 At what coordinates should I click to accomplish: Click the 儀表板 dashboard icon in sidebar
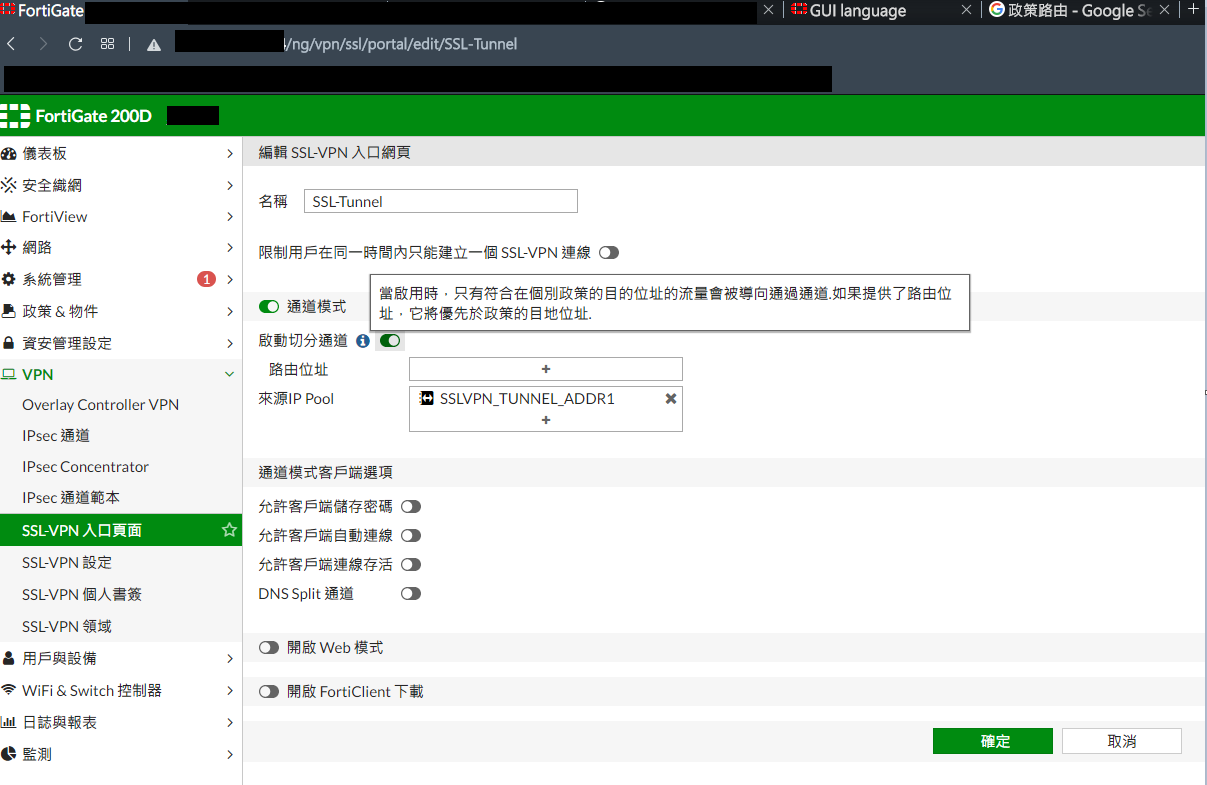[9, 153]
